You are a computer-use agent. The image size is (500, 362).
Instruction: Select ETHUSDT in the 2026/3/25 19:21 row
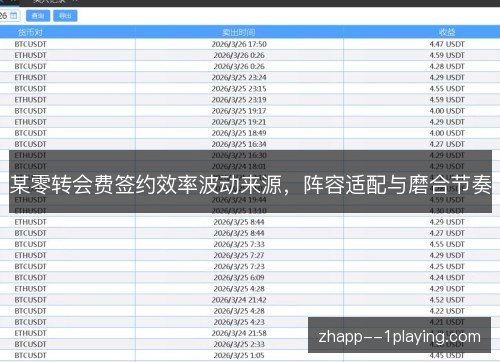click(30, 122)
